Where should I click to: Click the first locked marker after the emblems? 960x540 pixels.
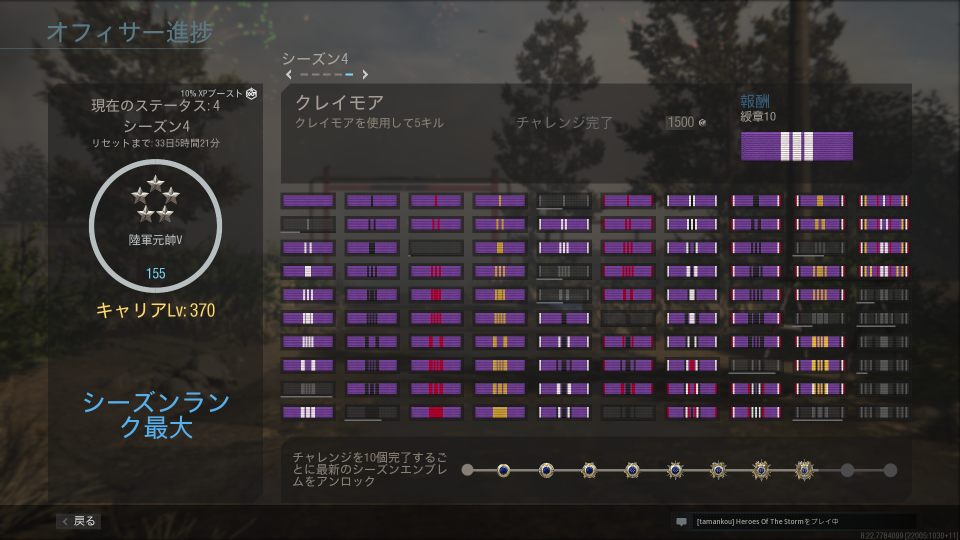[847, 470]
